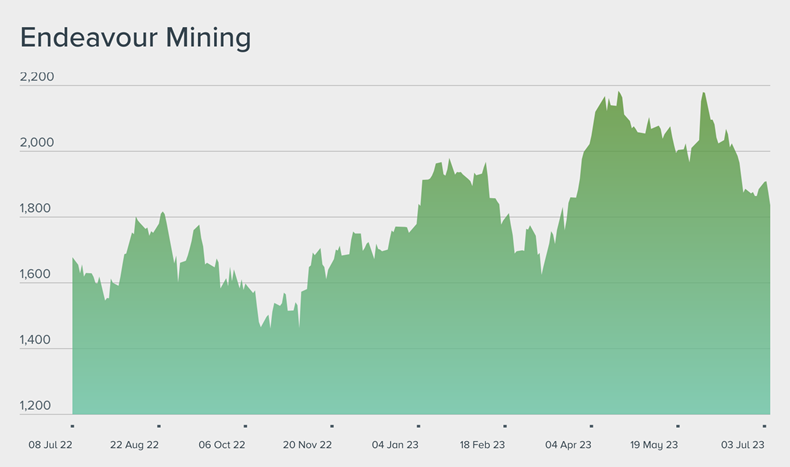
Task: Click the 04 Jan 23 date label
Action: point(395,445)
